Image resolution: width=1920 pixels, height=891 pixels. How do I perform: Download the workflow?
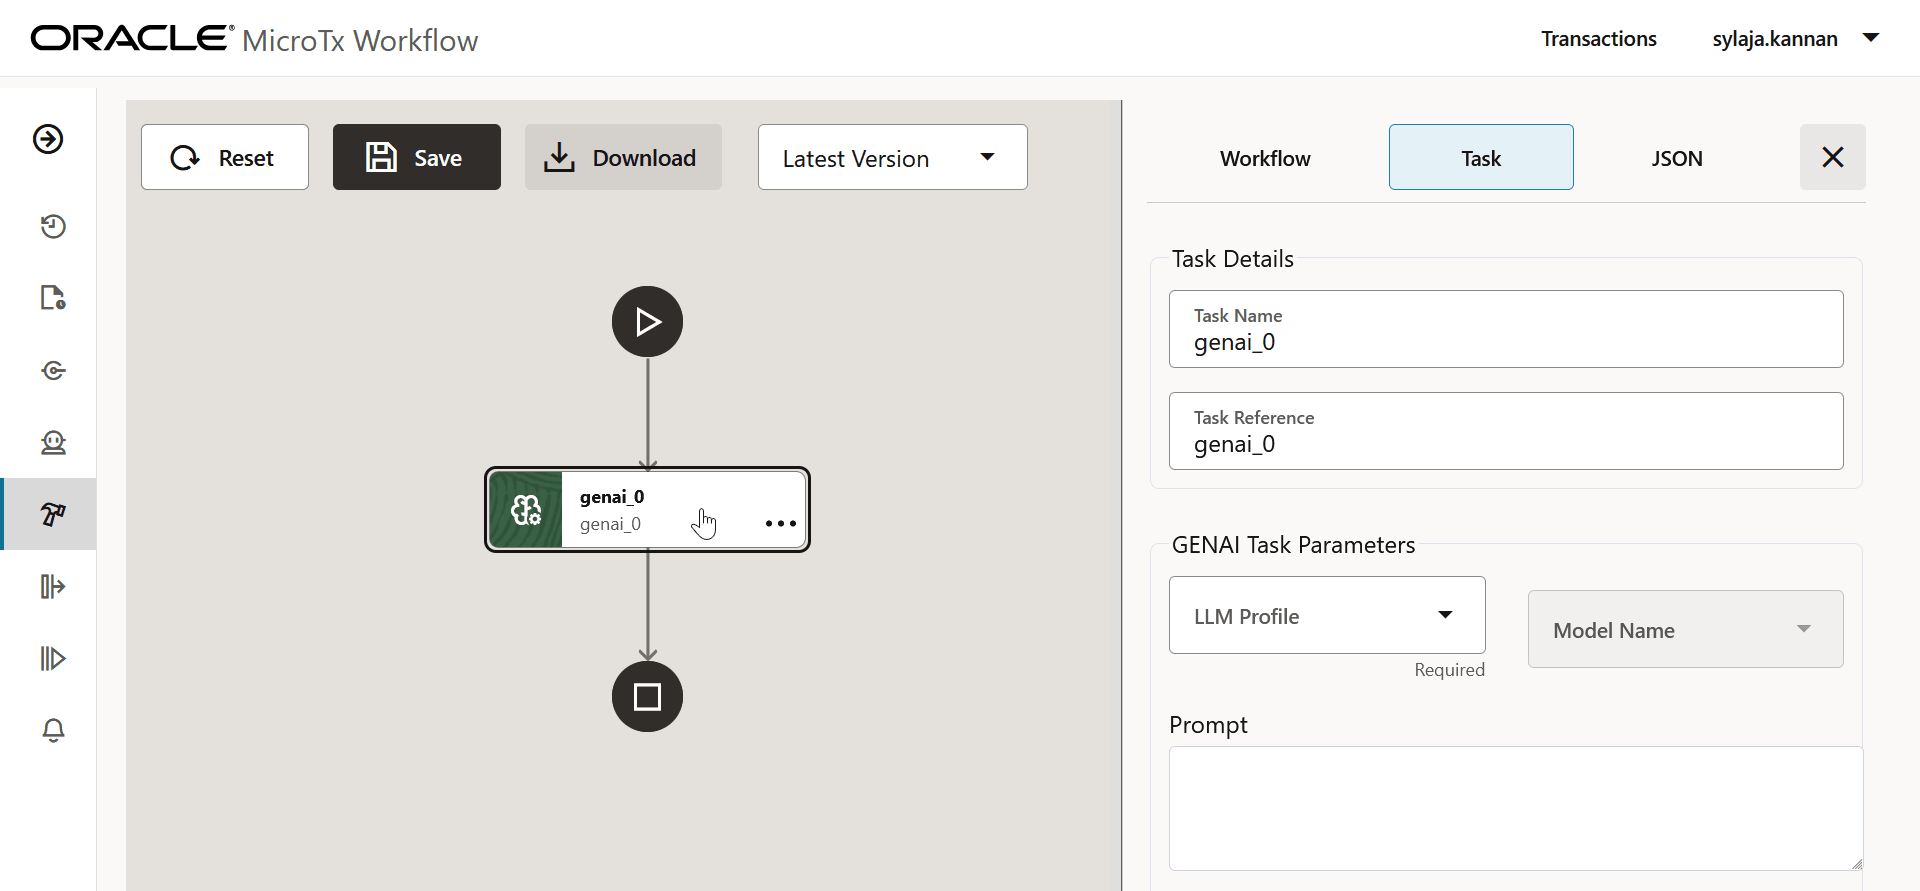coord(623,157)
